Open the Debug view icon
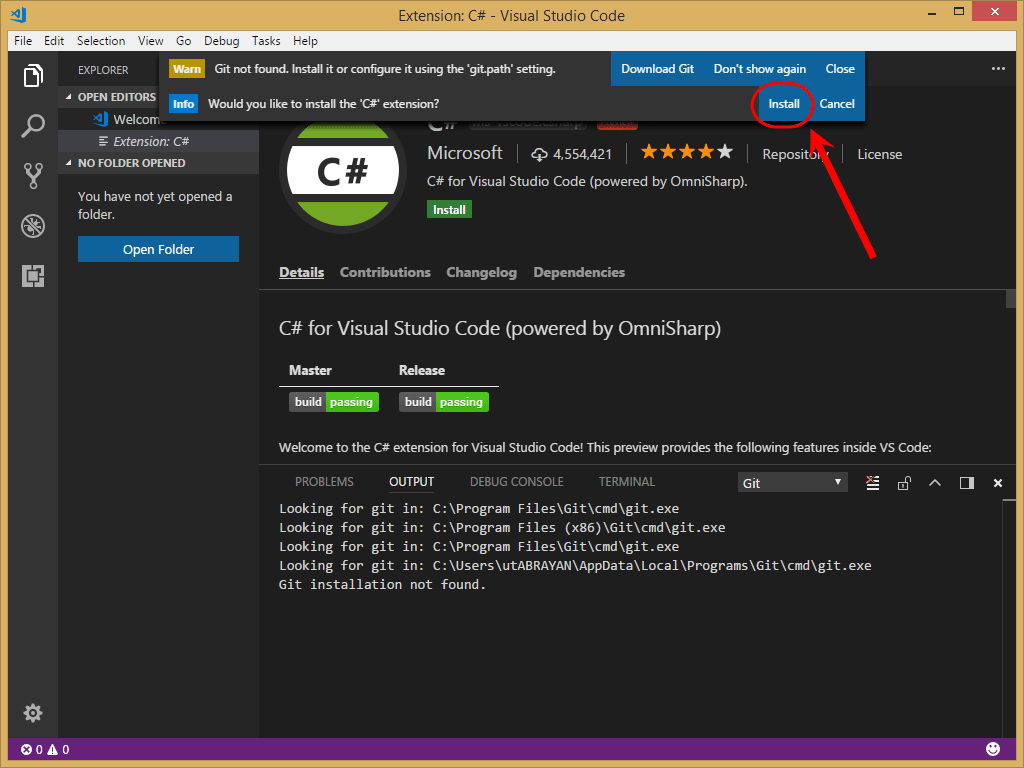Image resolution: width=1024 pixels, height=768 pixels. pyautogui.click(x=33, y=226)
